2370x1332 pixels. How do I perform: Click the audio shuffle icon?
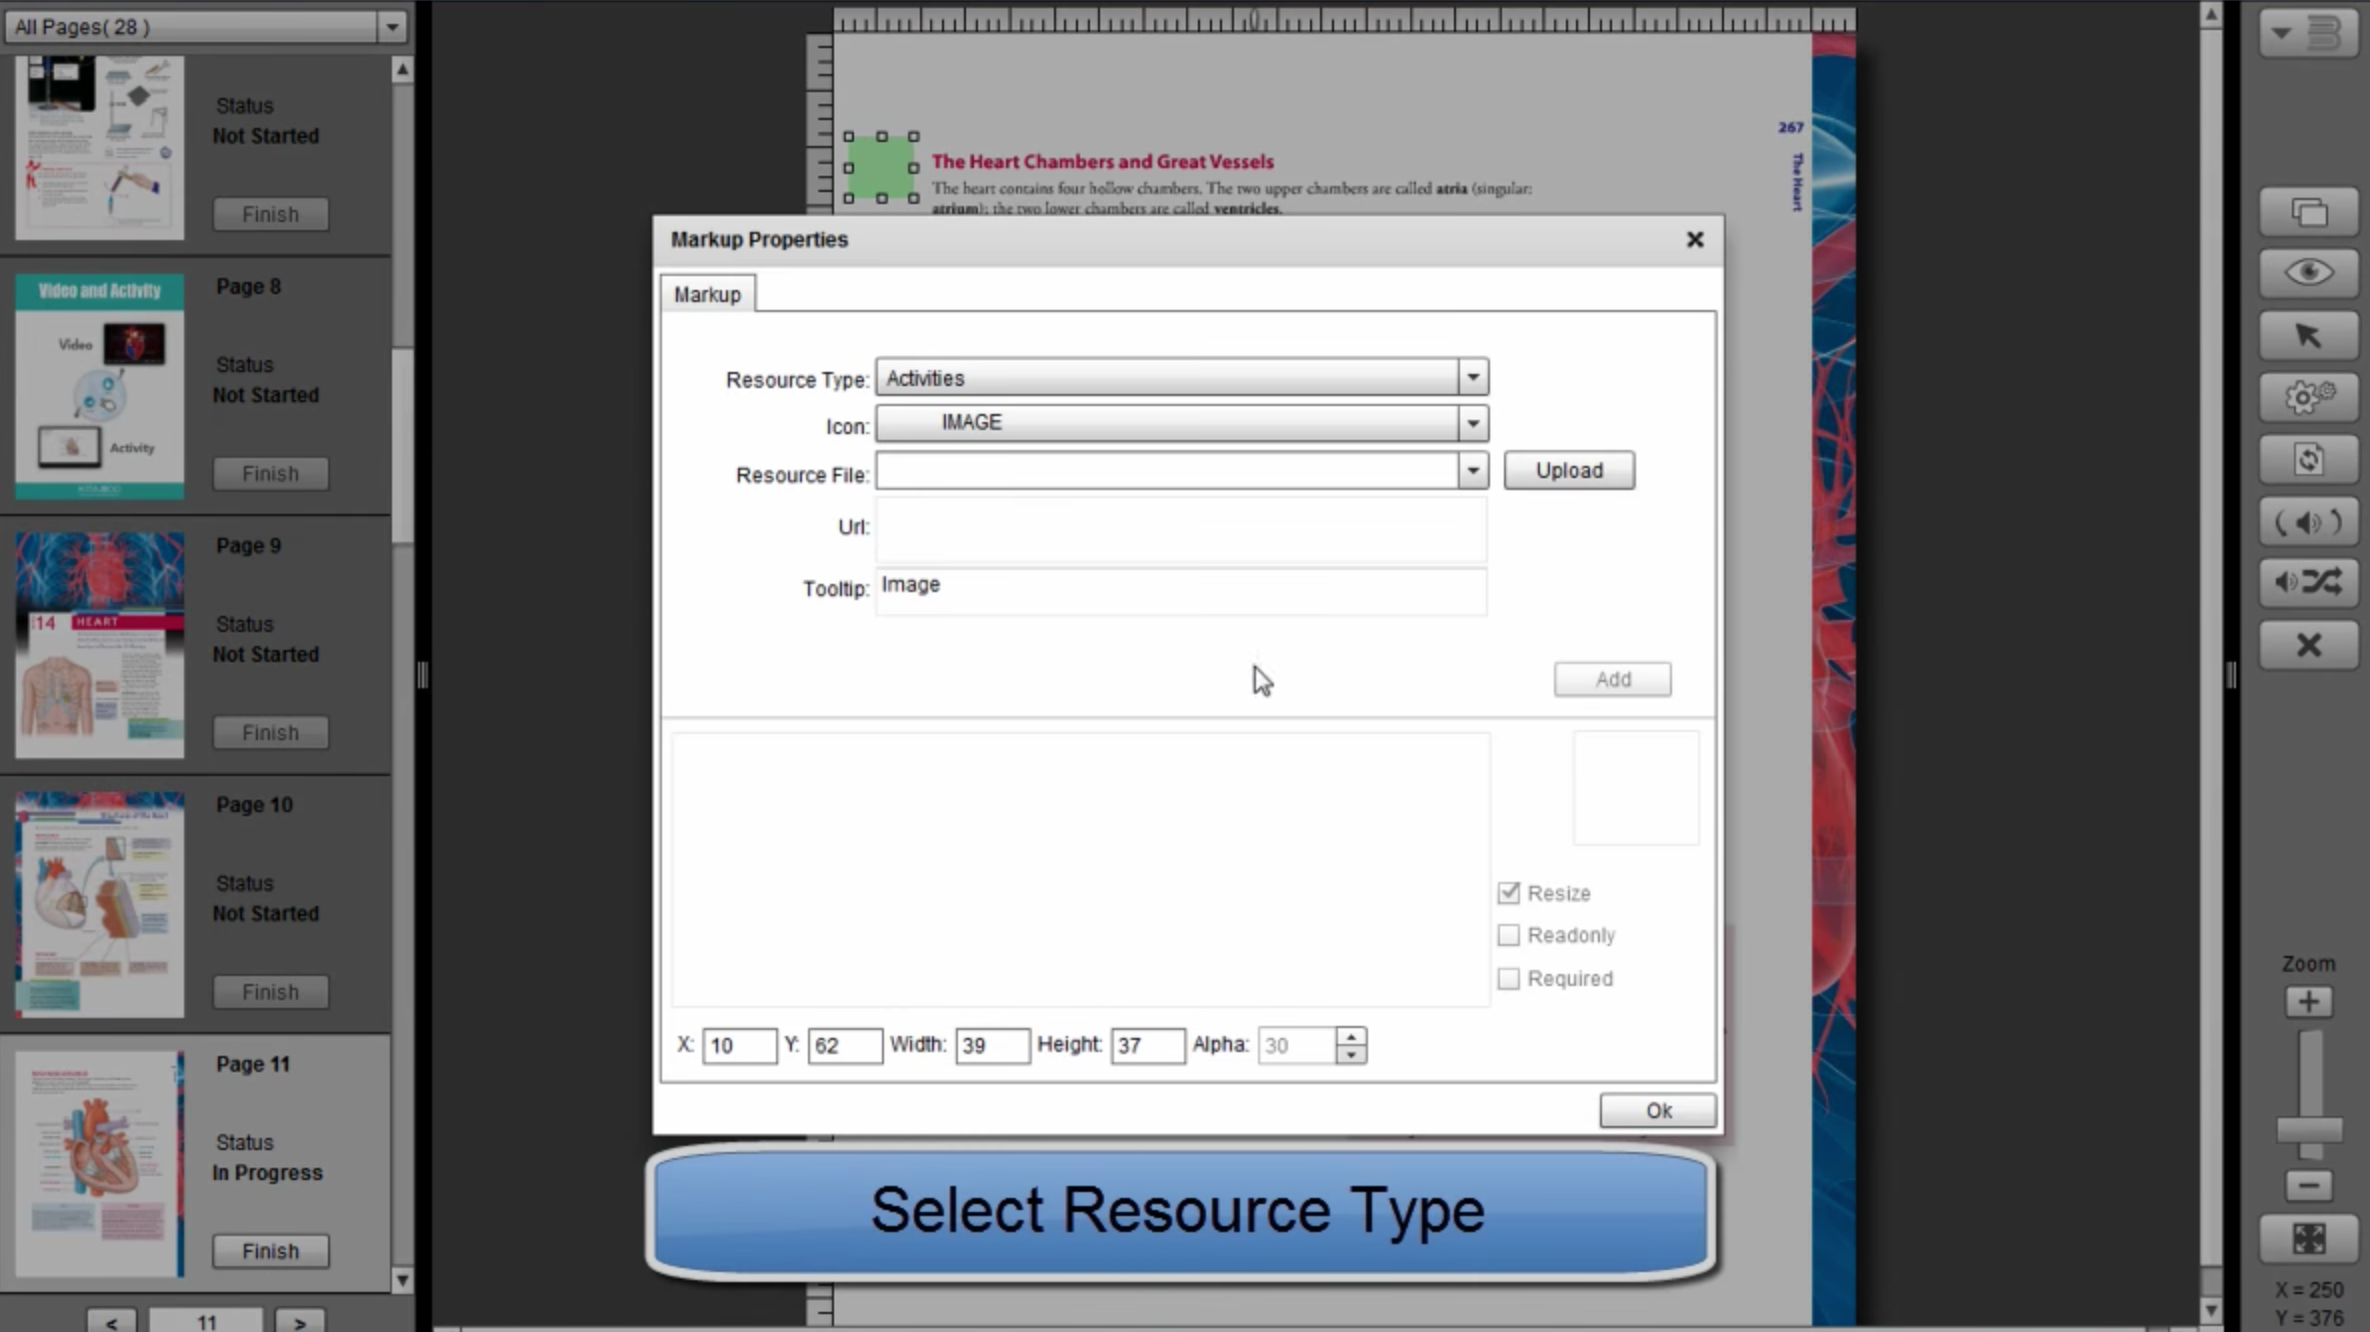(x=2308, y=582)
